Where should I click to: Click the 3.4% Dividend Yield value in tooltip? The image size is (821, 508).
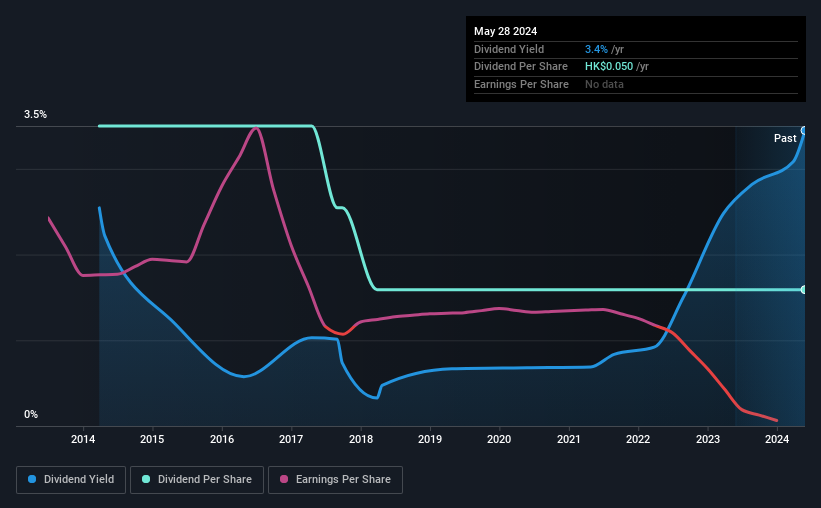pyautogui.click(x=596, y=49)
